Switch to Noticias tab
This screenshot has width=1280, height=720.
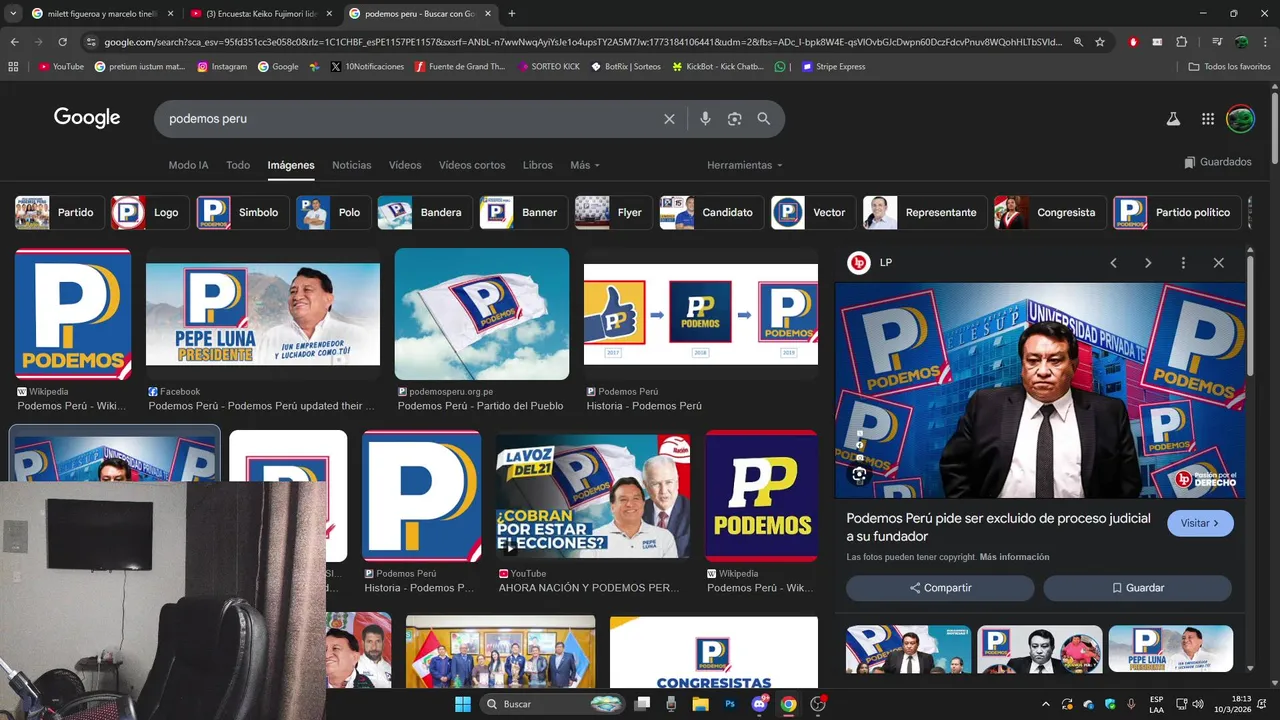[352, 165]
